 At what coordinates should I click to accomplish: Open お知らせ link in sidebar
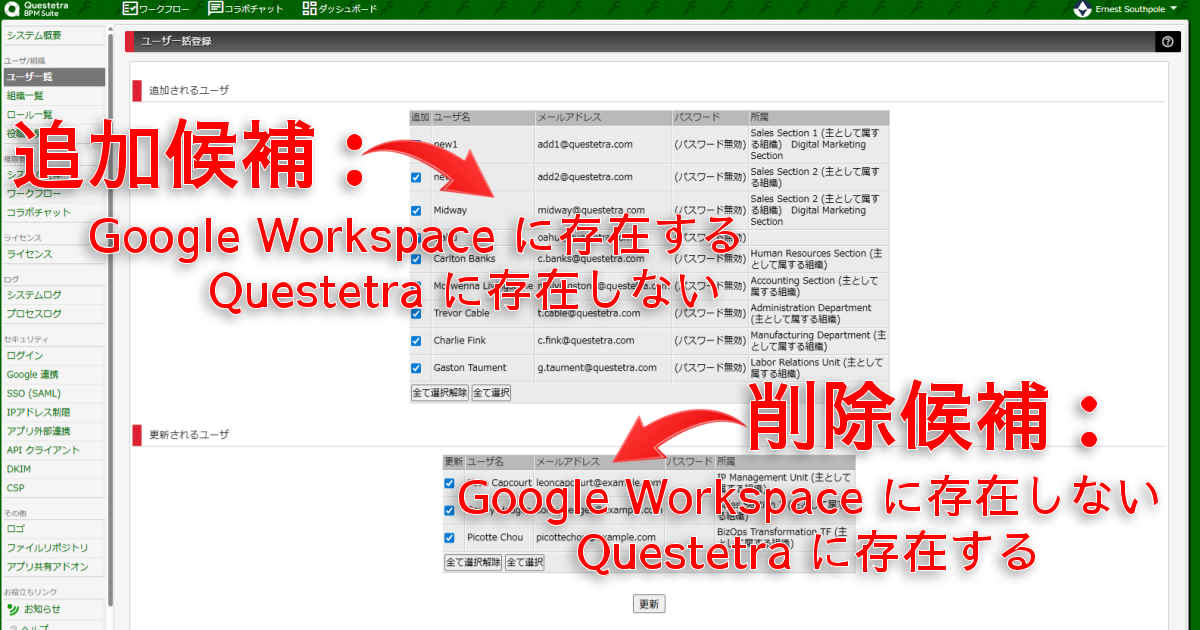[42, 609]
